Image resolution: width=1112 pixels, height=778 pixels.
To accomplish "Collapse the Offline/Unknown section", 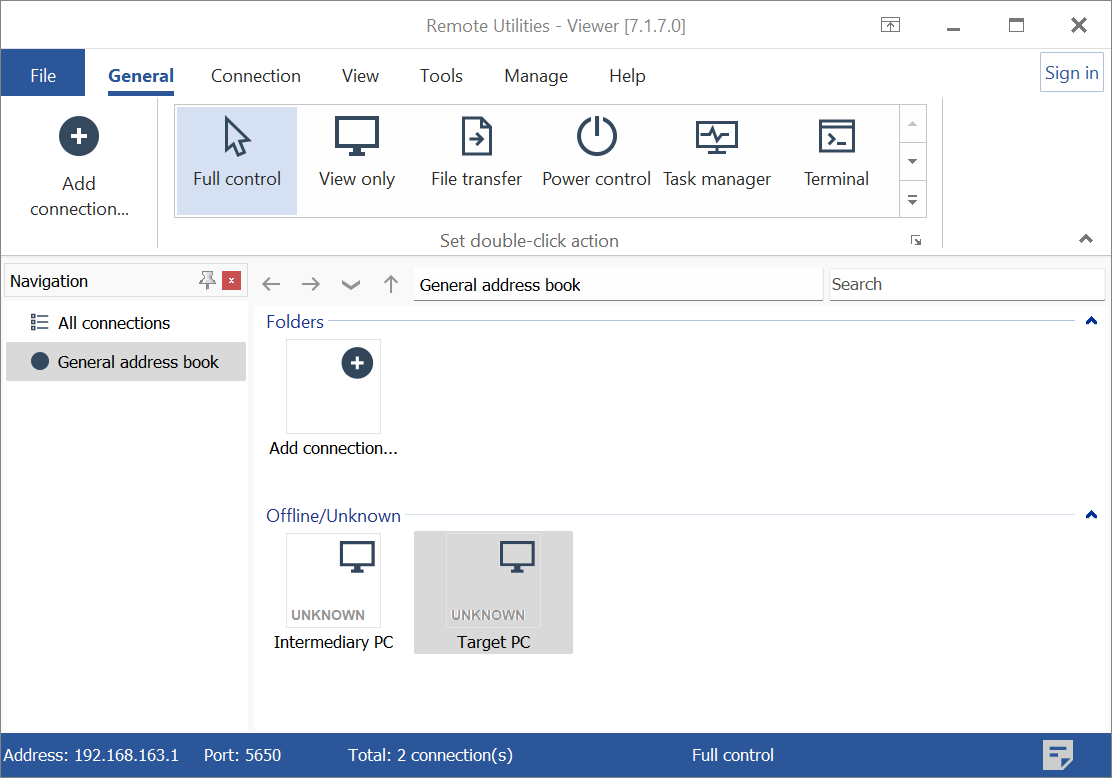I will click(1091, 515).
